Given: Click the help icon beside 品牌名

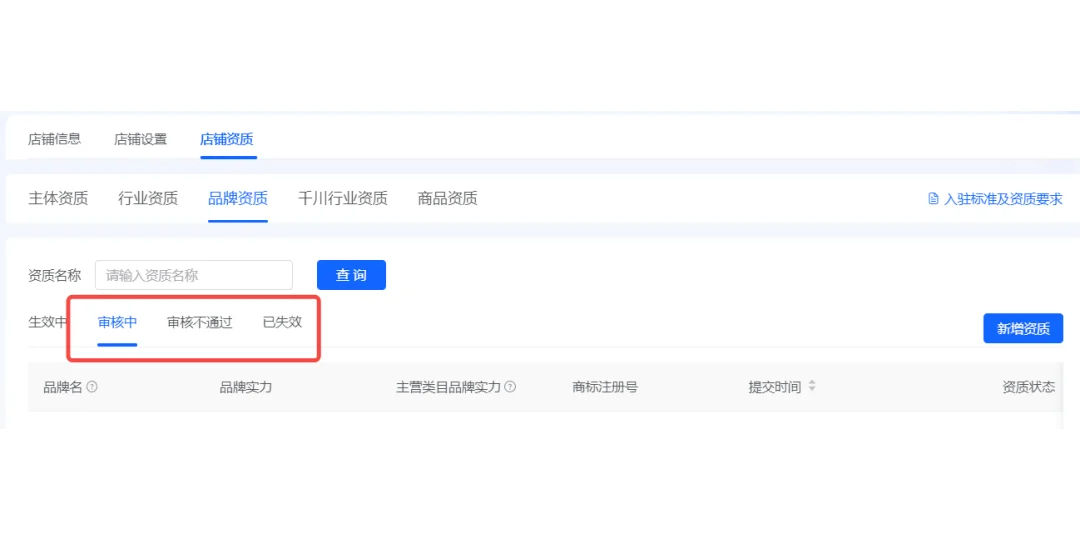Looking at the screenshot, I should (92, 387).
